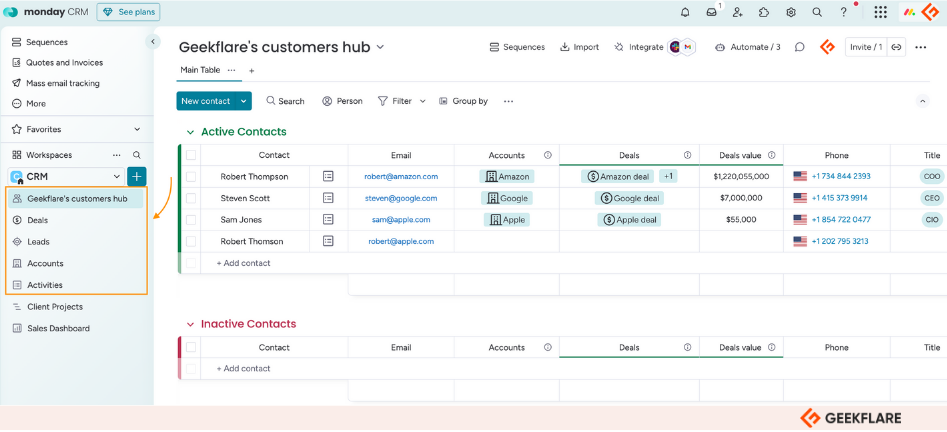Screen dimensions: 947x432
Task: Click the top bar search magnifier
Action: 817,12
